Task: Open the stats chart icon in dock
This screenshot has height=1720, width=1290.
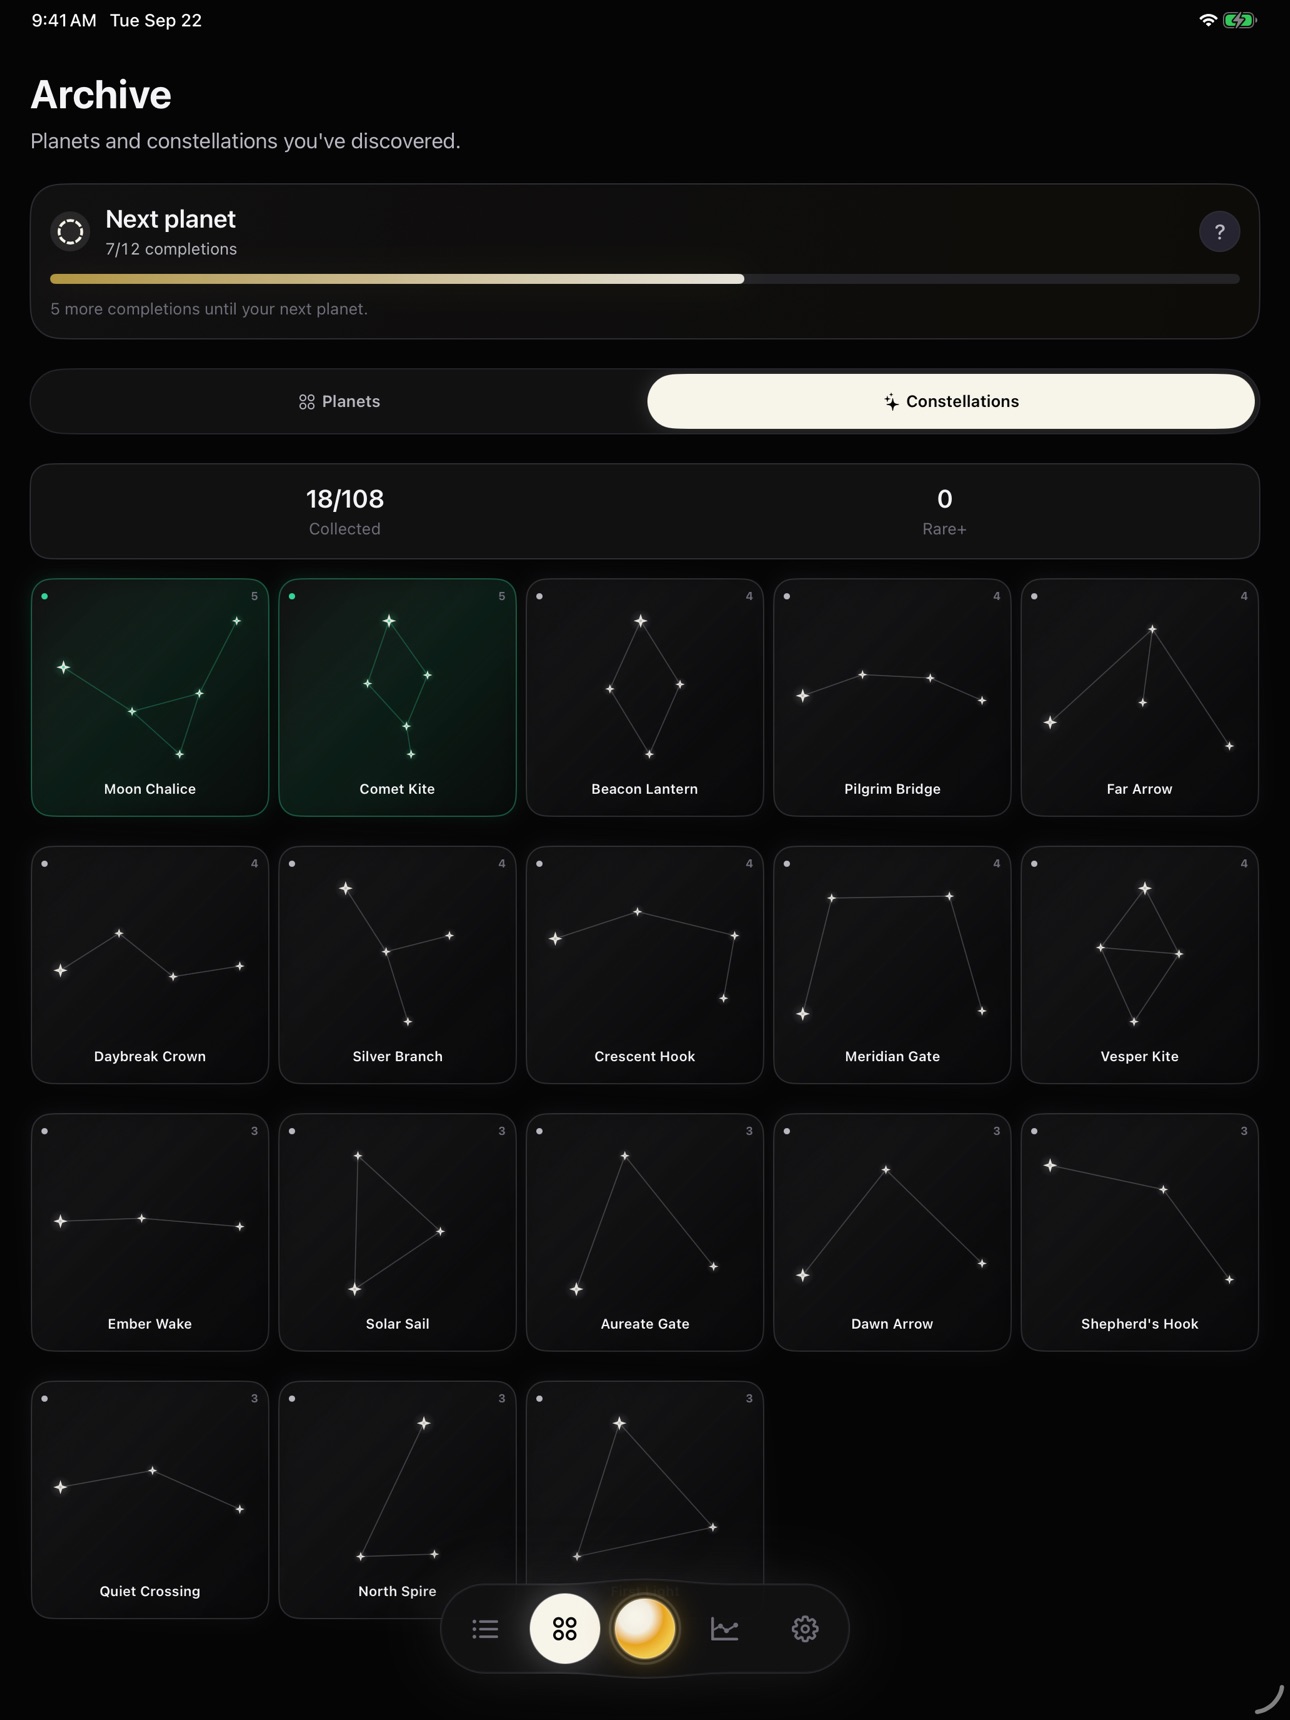Action: pyautogui.click(x=725, y=1629)
